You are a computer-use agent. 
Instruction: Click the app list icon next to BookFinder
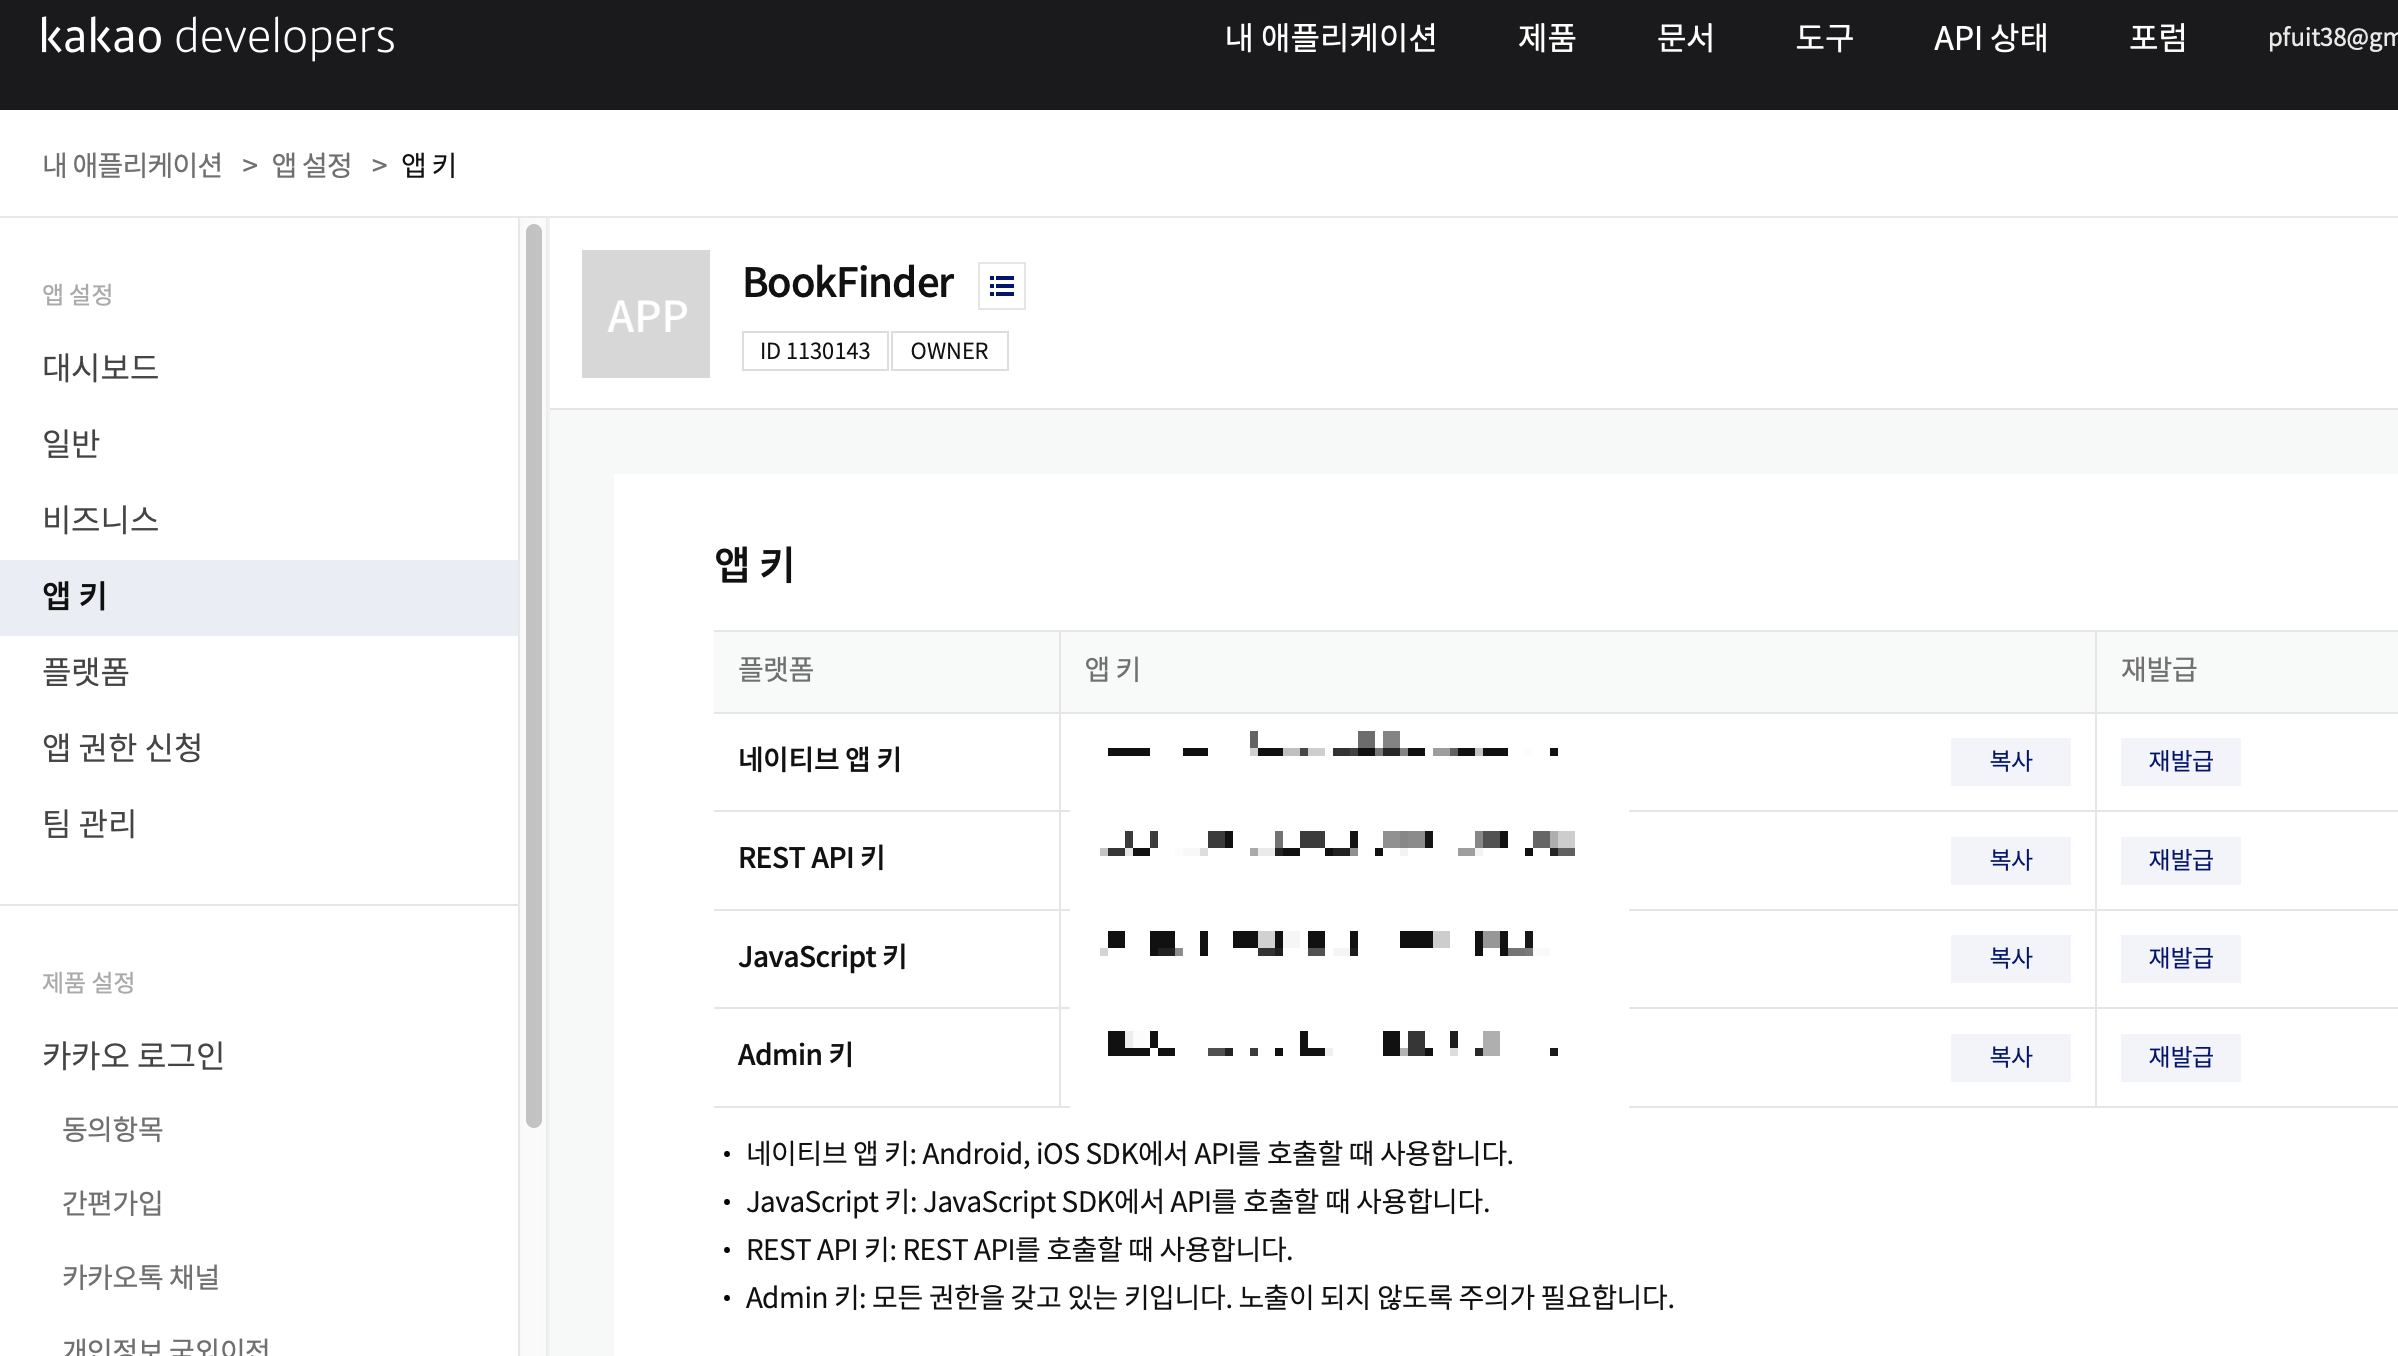[x=1001, y=286]
